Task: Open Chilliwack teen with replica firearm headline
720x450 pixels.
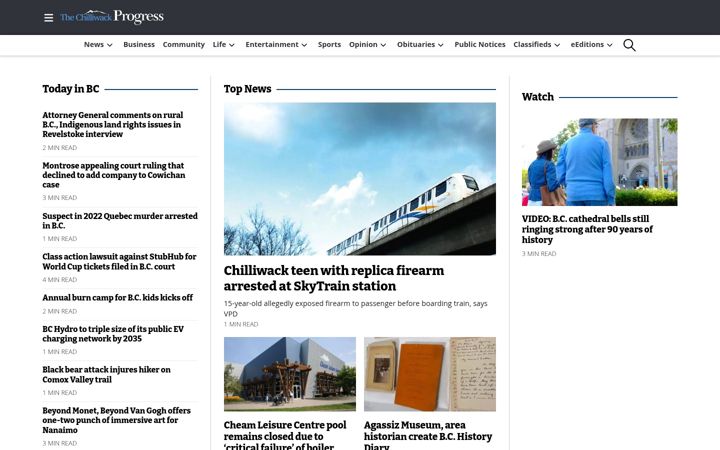Action: [334, 278]
